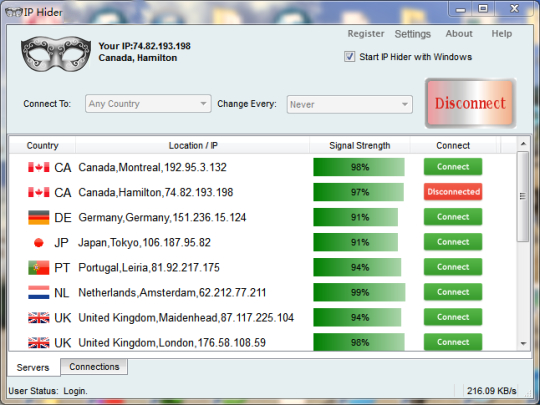Click the Canada flag for Montreal server

[39, 167]
